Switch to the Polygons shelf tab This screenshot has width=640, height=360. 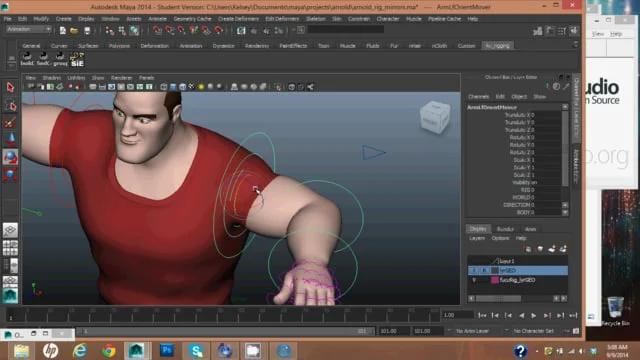point(119,46)
